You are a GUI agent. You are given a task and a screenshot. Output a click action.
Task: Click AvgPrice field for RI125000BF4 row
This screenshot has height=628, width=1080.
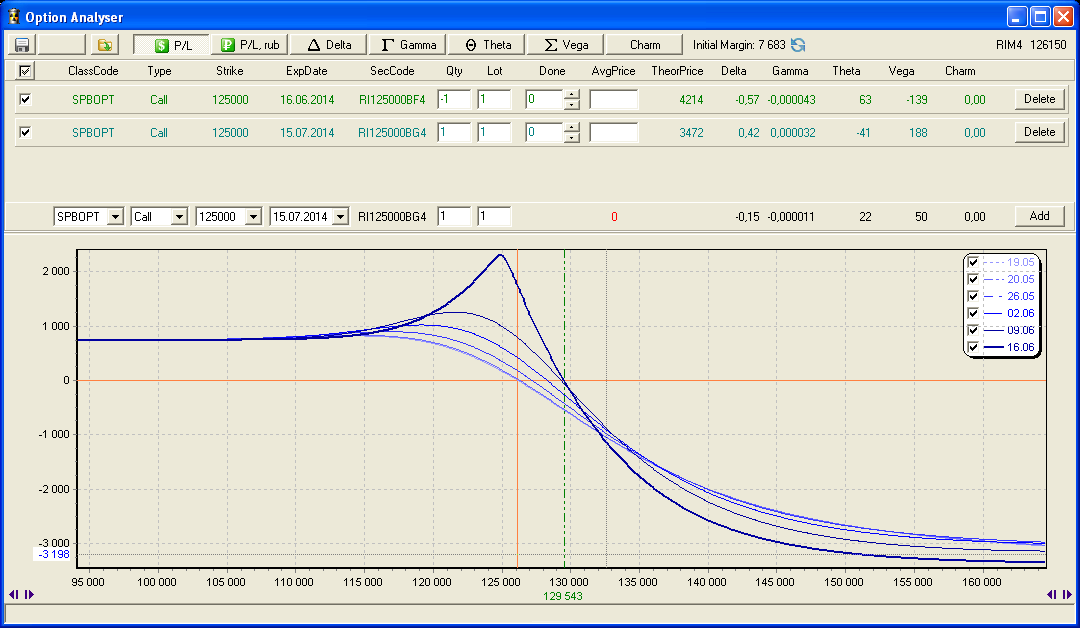click(613, 99)
